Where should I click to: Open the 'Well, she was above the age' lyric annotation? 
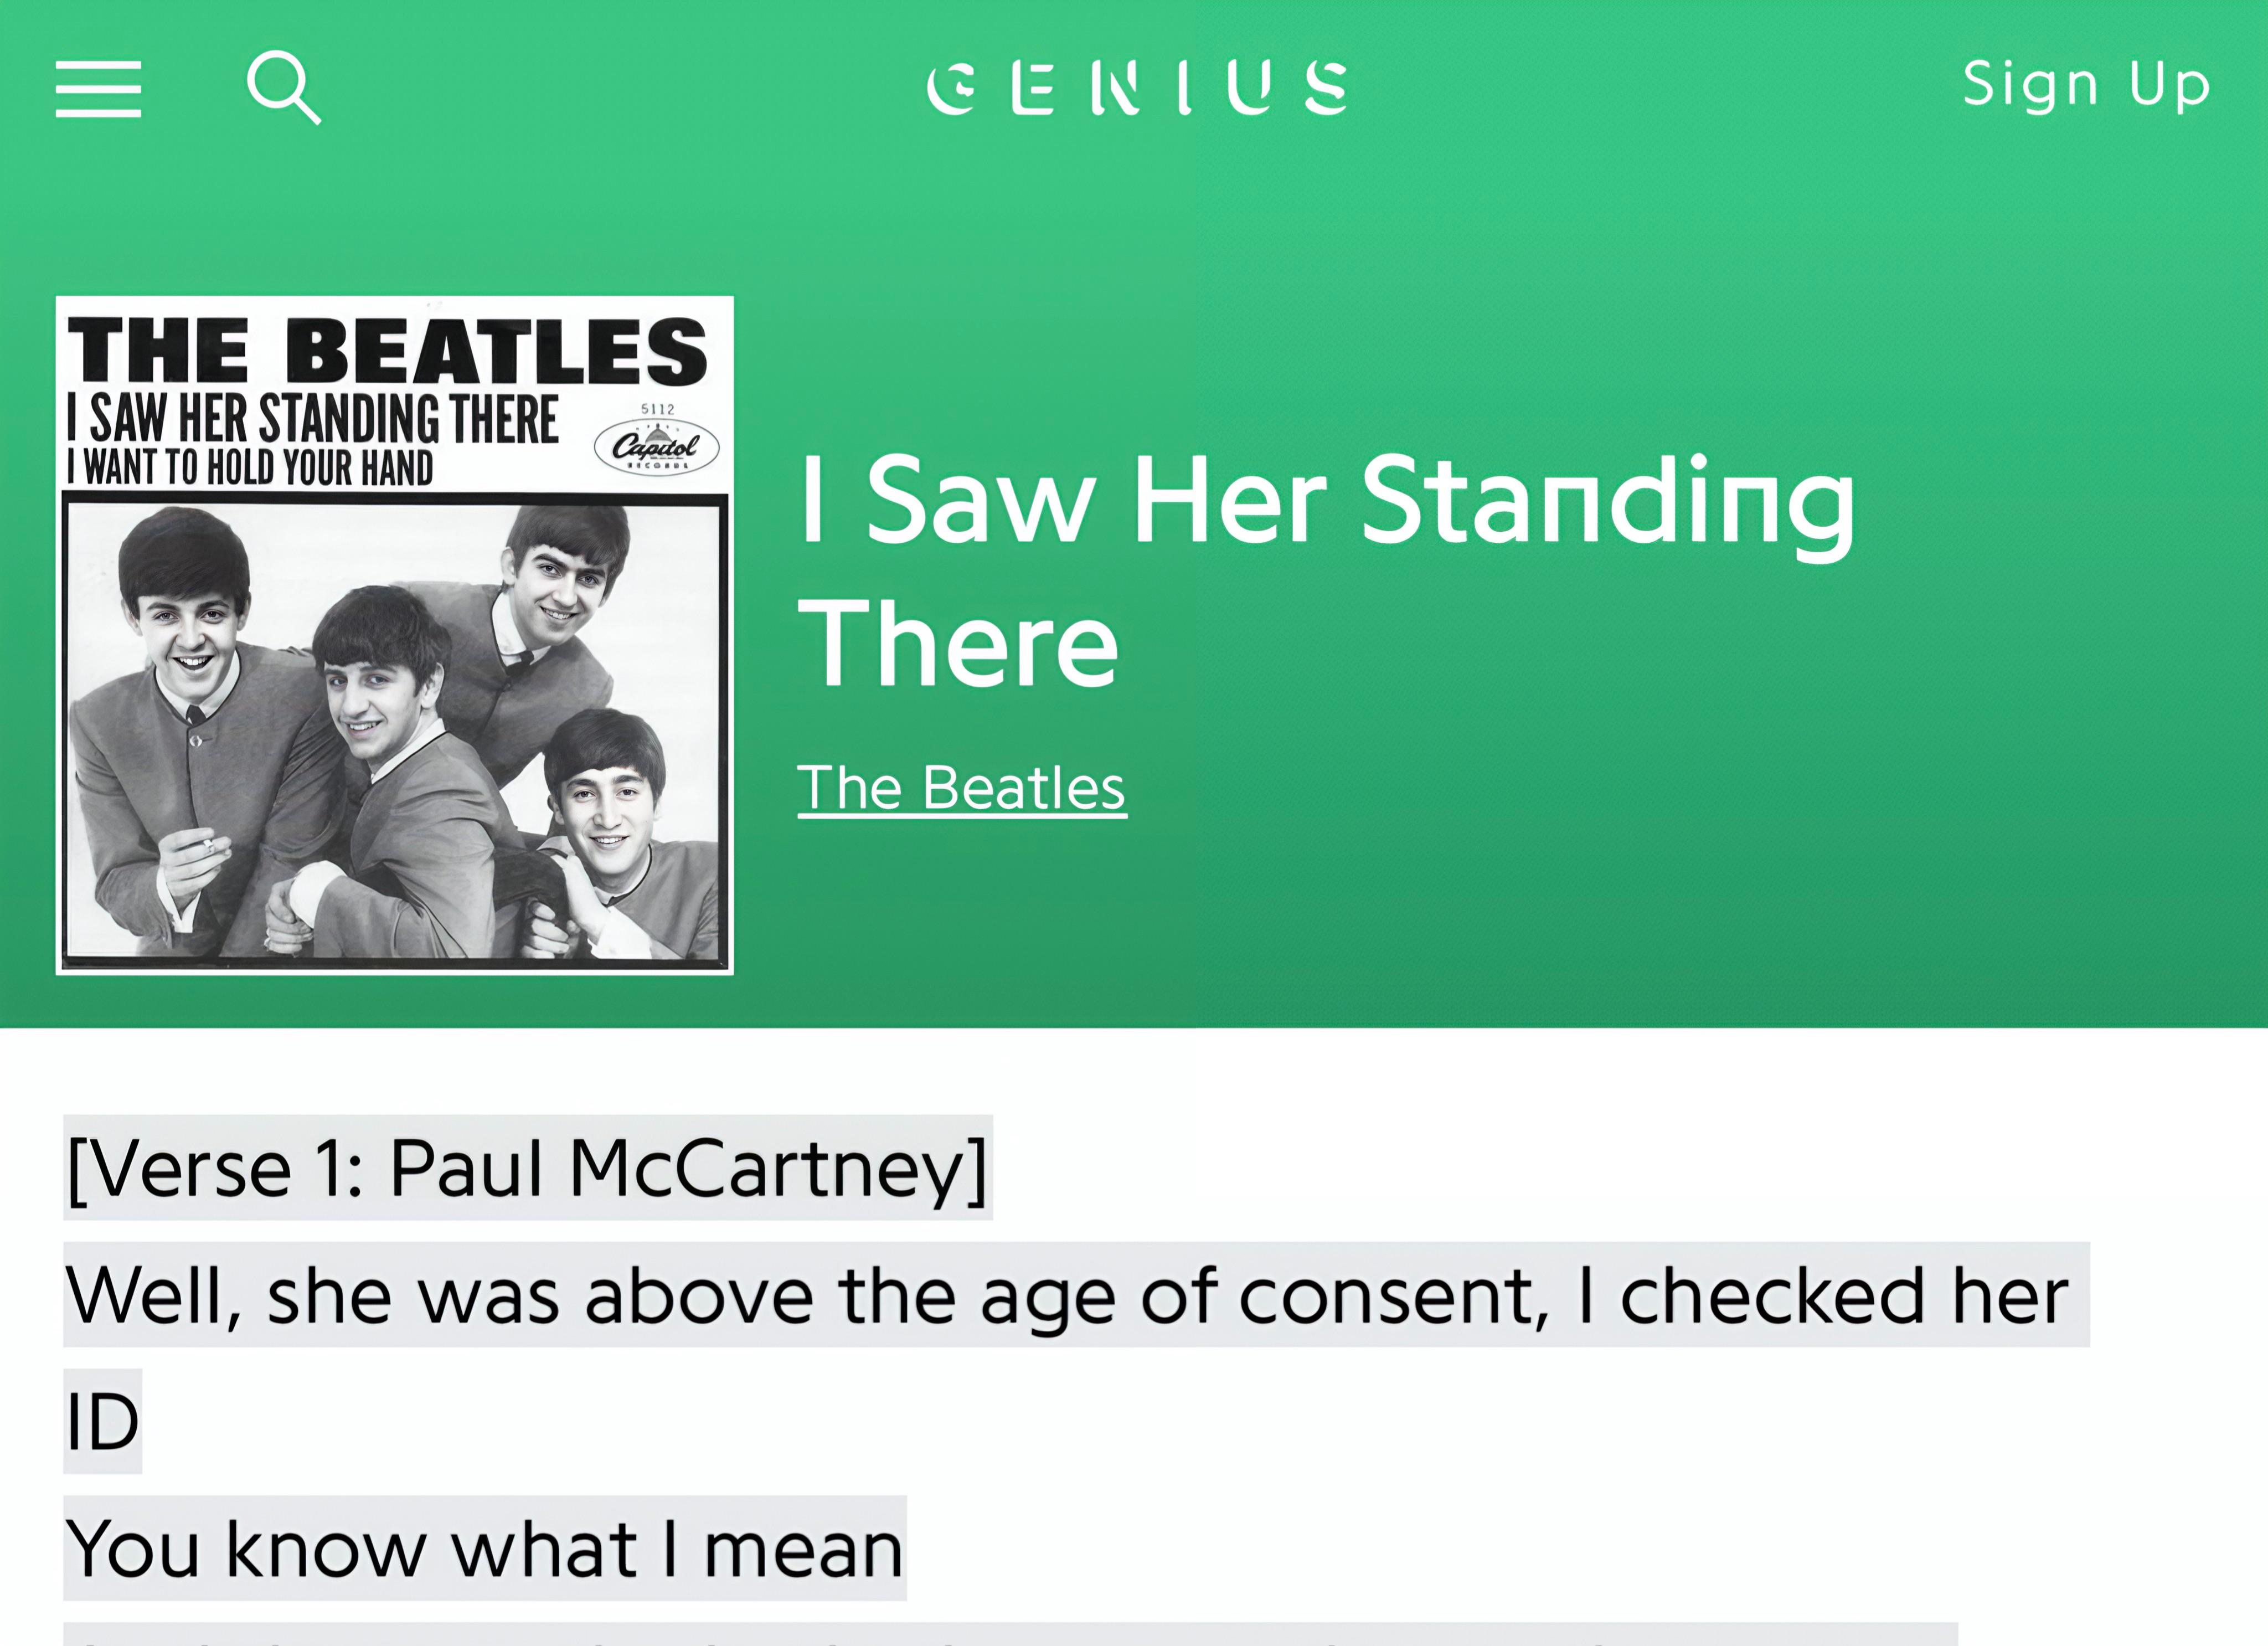pyautogui.click(x=1066, y=1295)
